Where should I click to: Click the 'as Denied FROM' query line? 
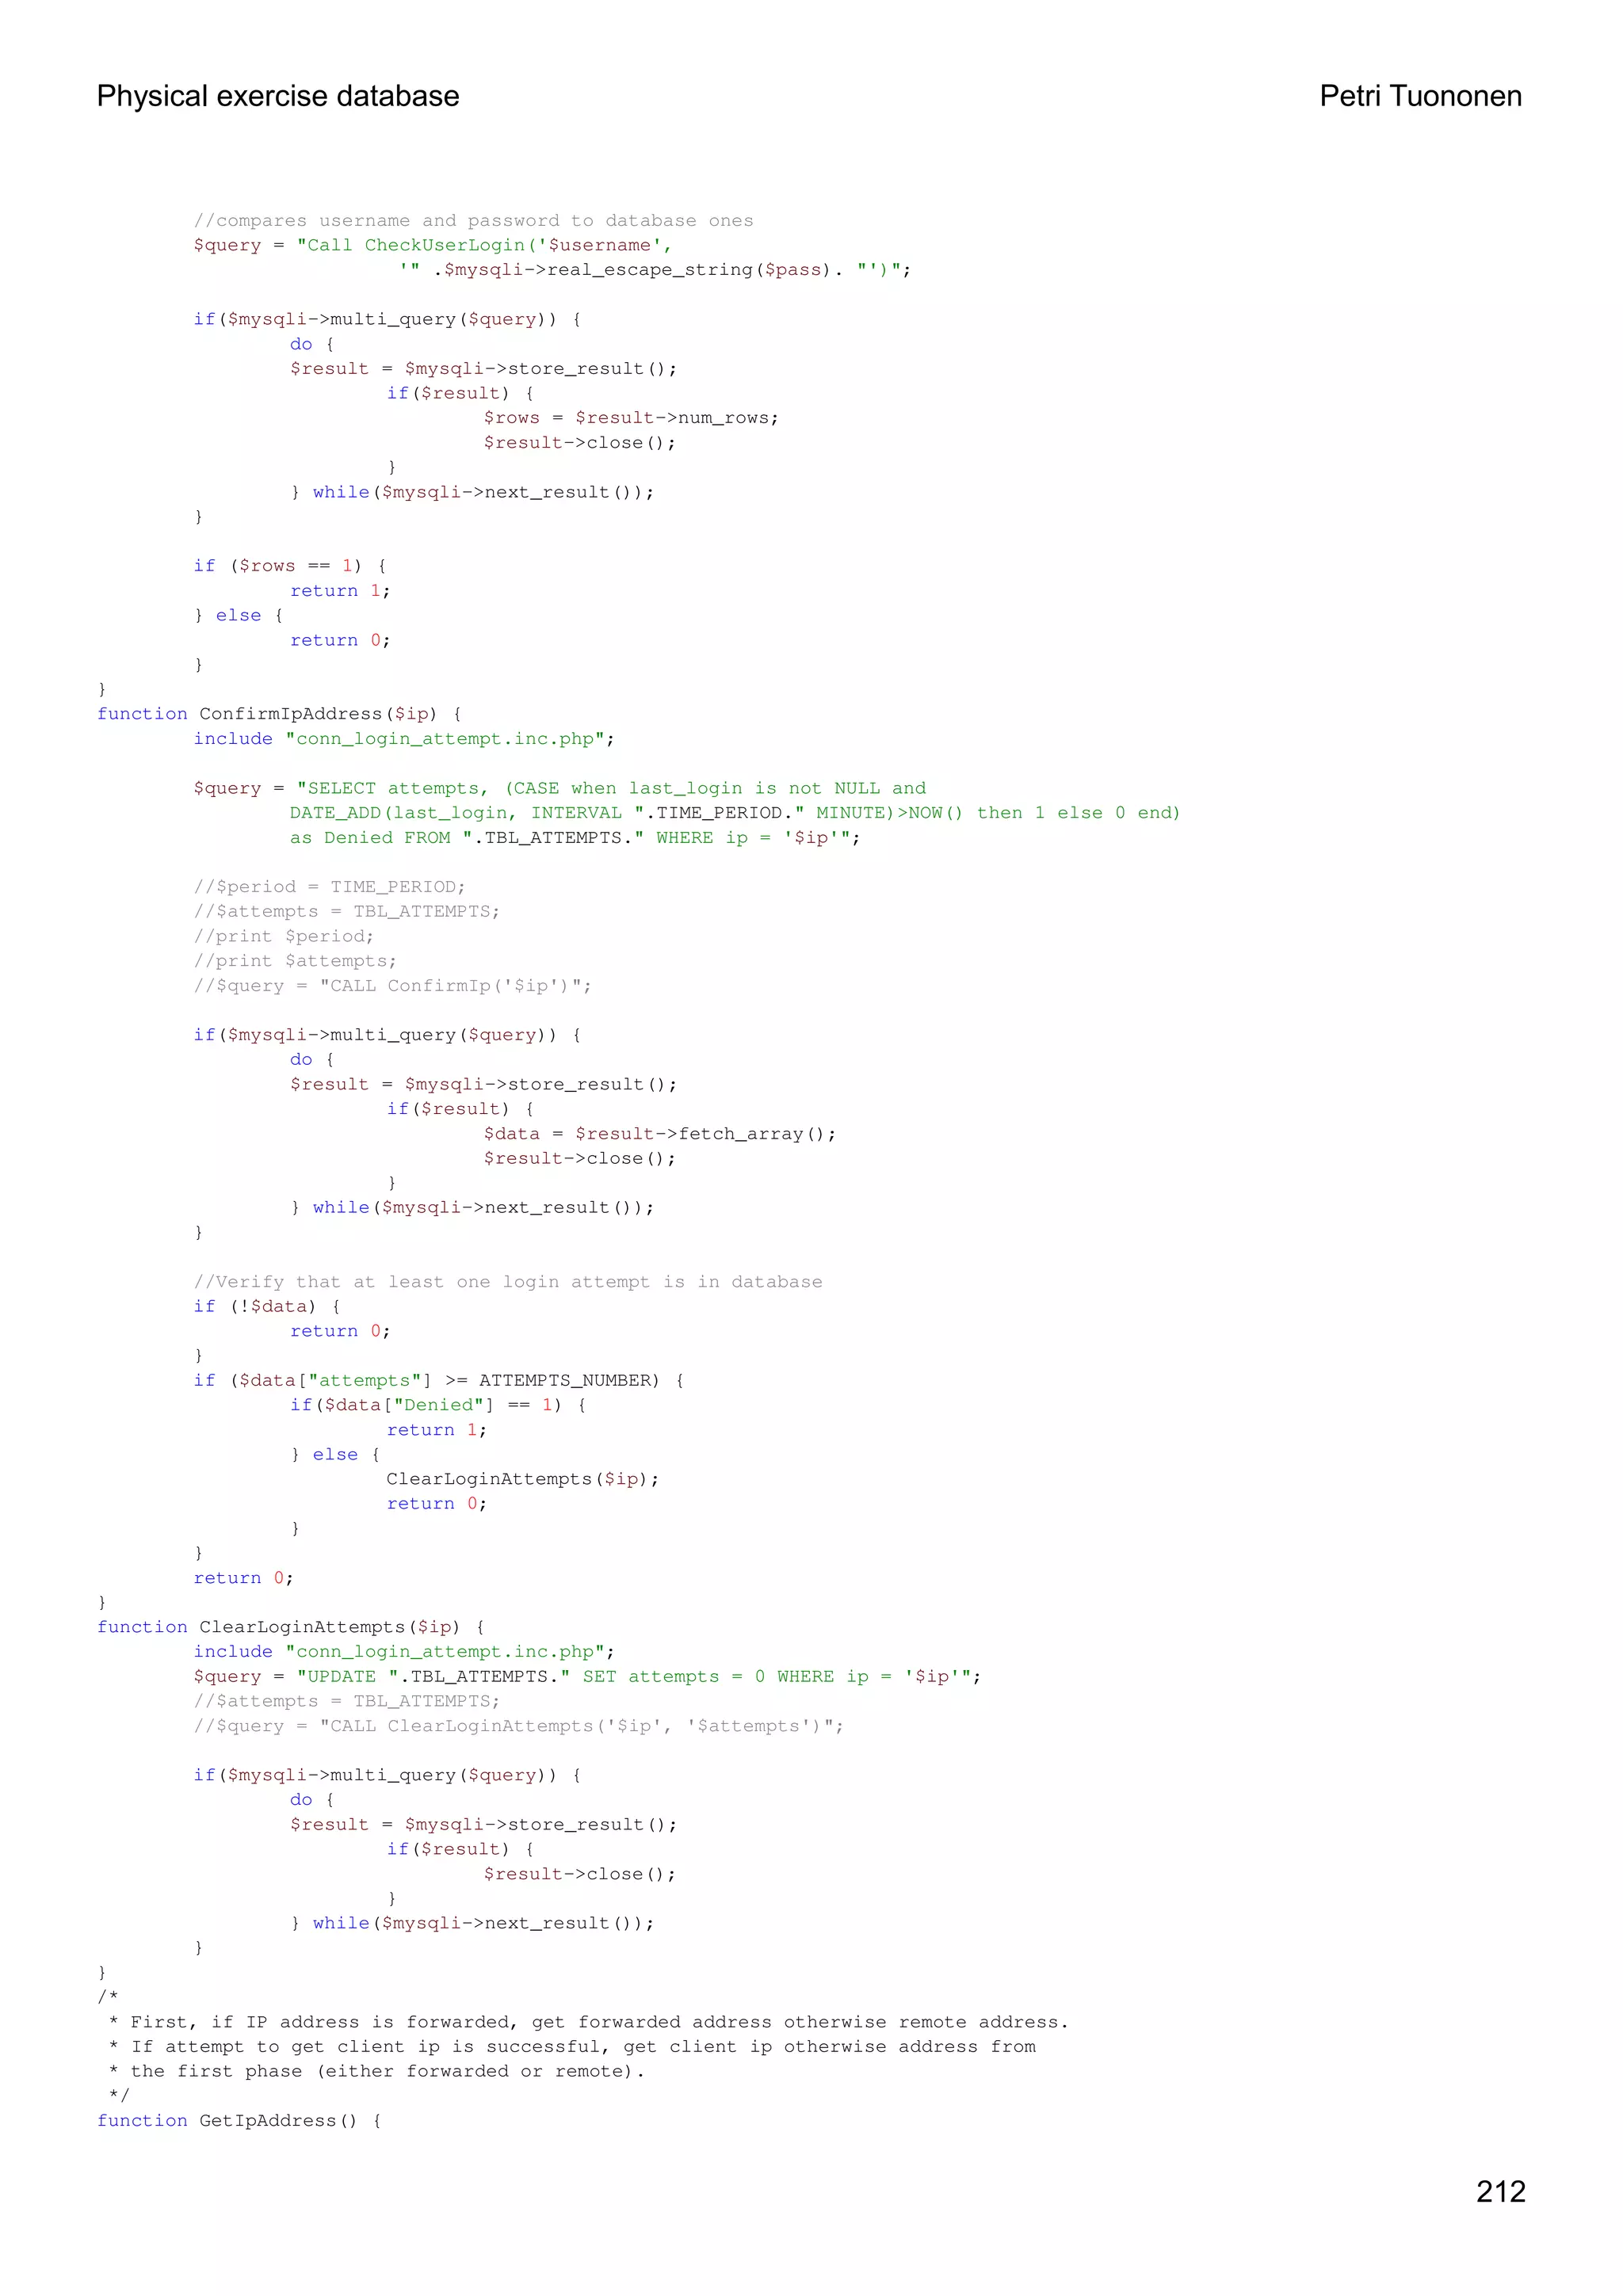coord(575,838)
